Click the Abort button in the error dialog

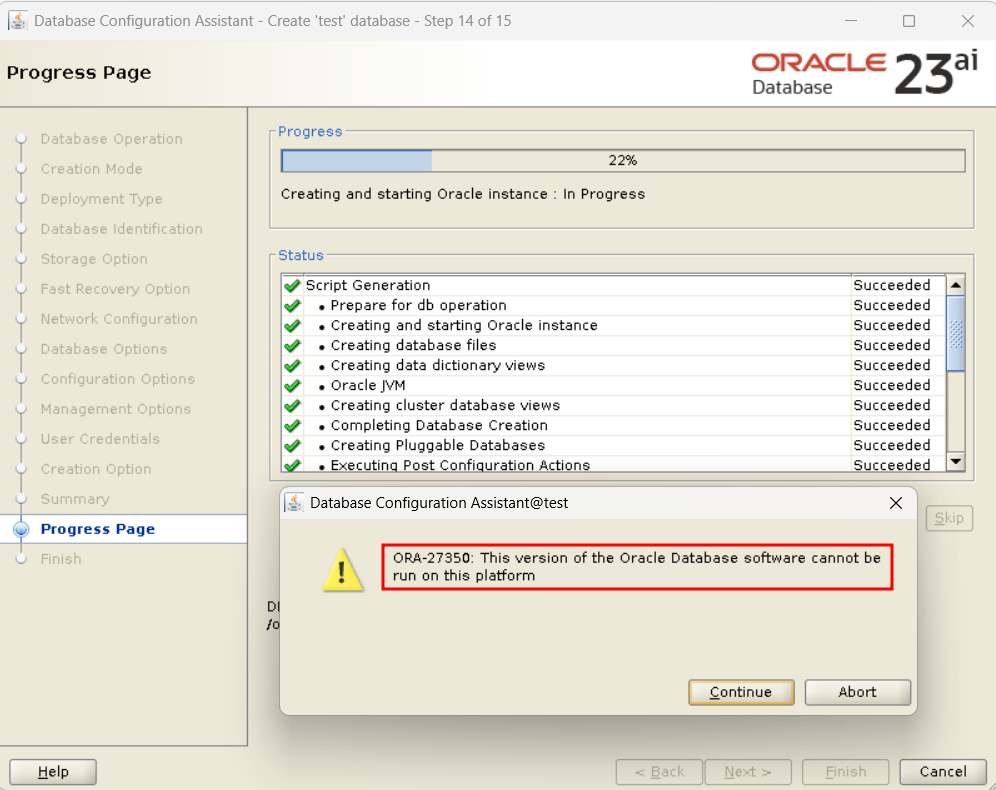[858, 692]
